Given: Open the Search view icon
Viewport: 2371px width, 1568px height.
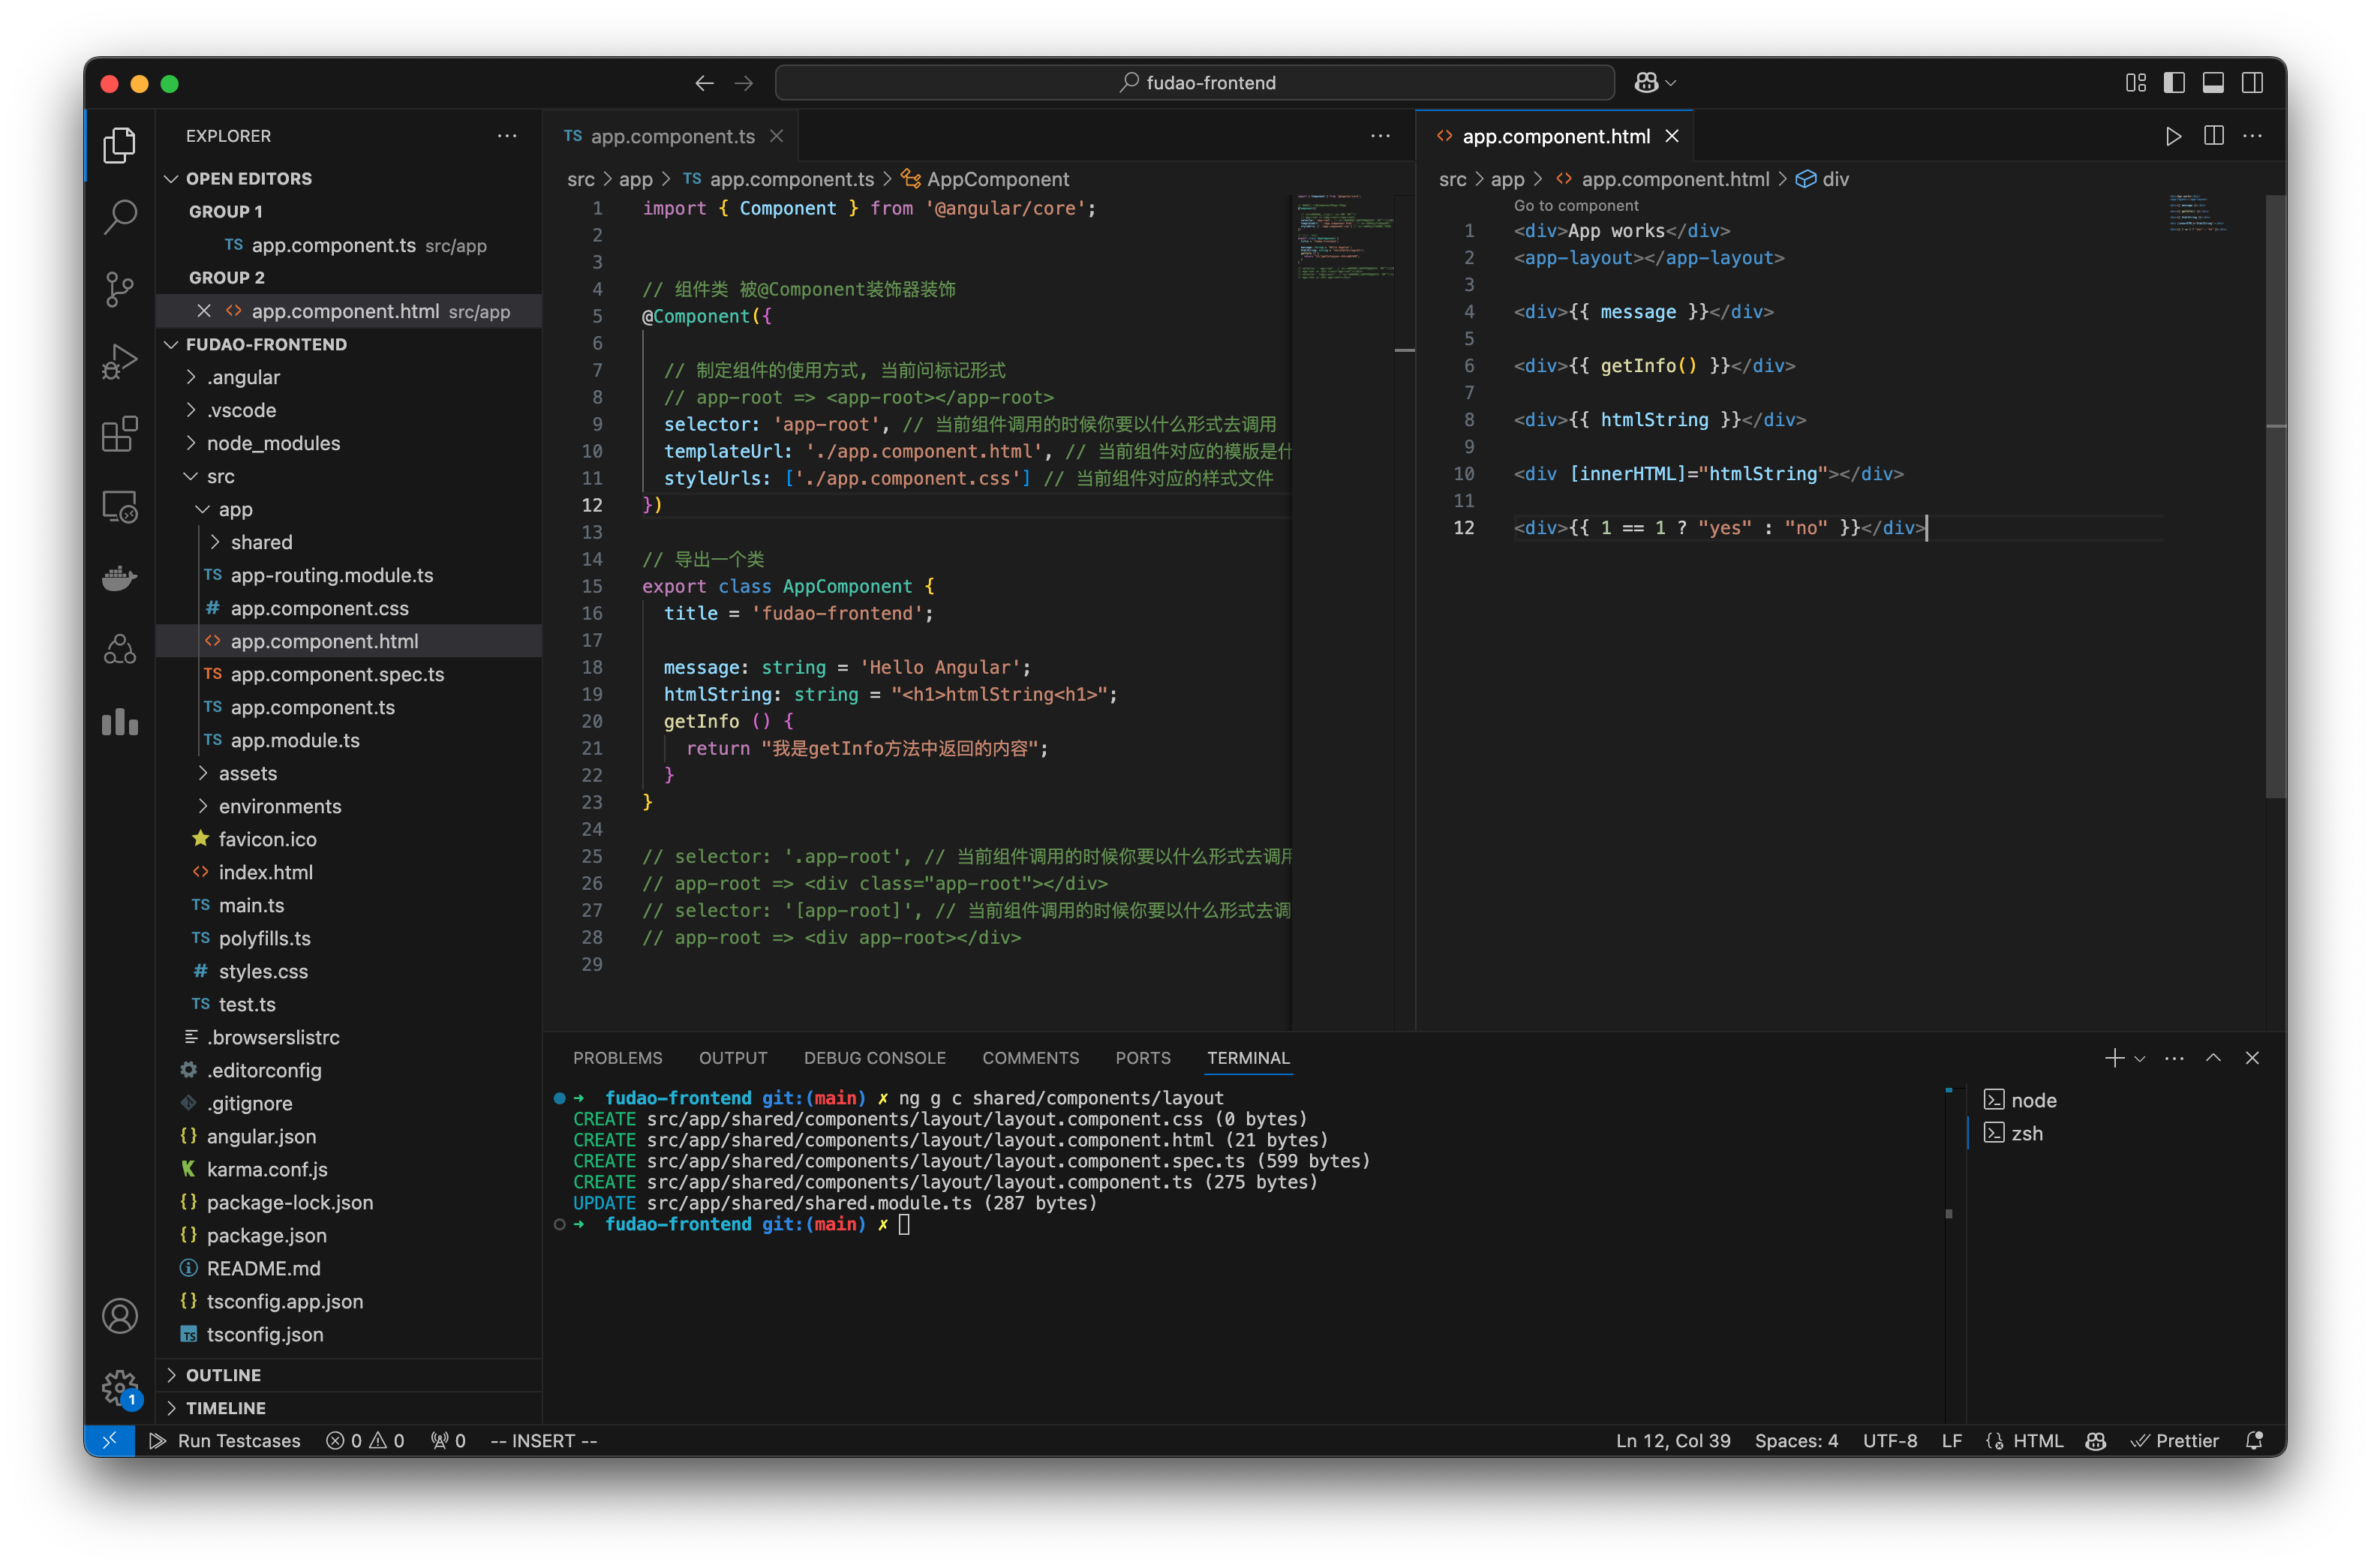Looking at the screenshot, I should click(120, 217).
